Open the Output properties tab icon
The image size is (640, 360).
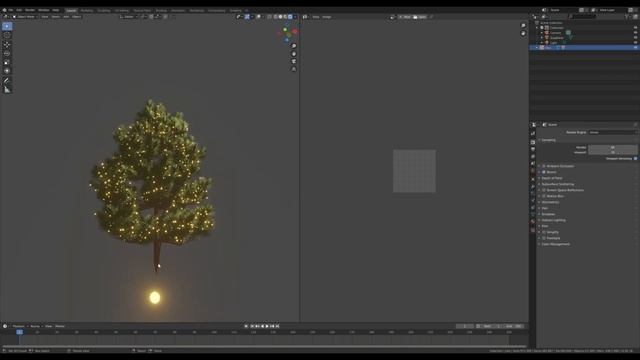pyautogui.click(x=533, y=149)
